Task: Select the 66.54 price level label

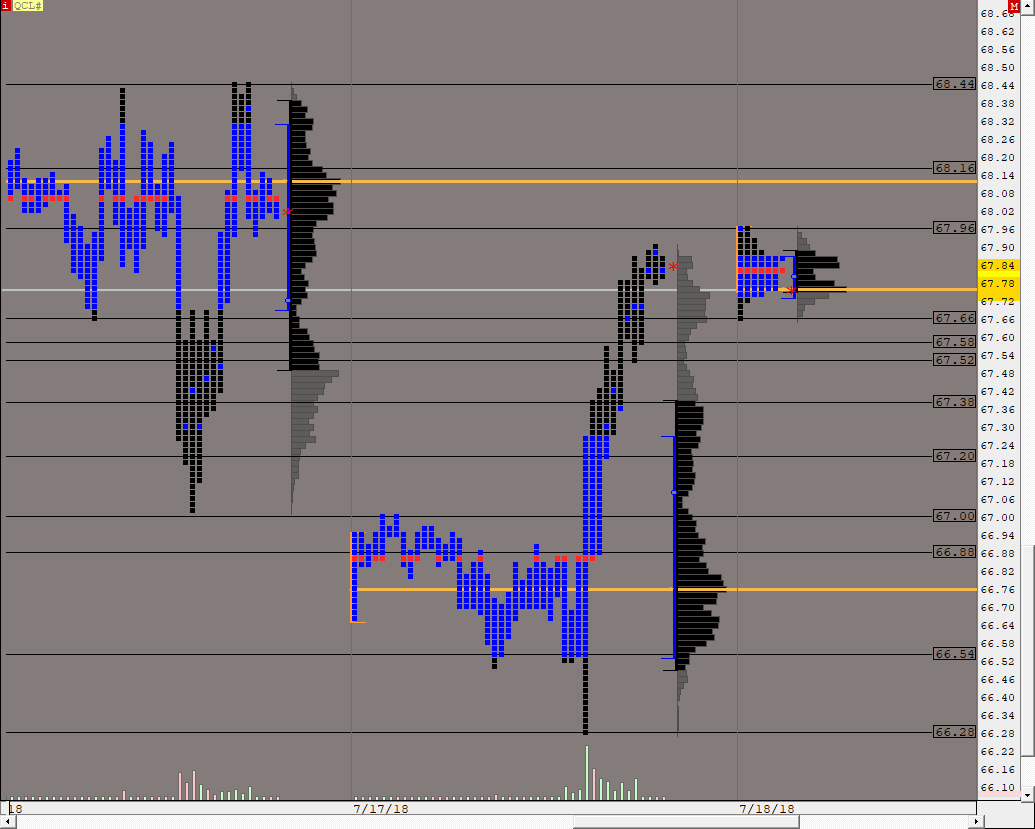Action: [954, 654]
